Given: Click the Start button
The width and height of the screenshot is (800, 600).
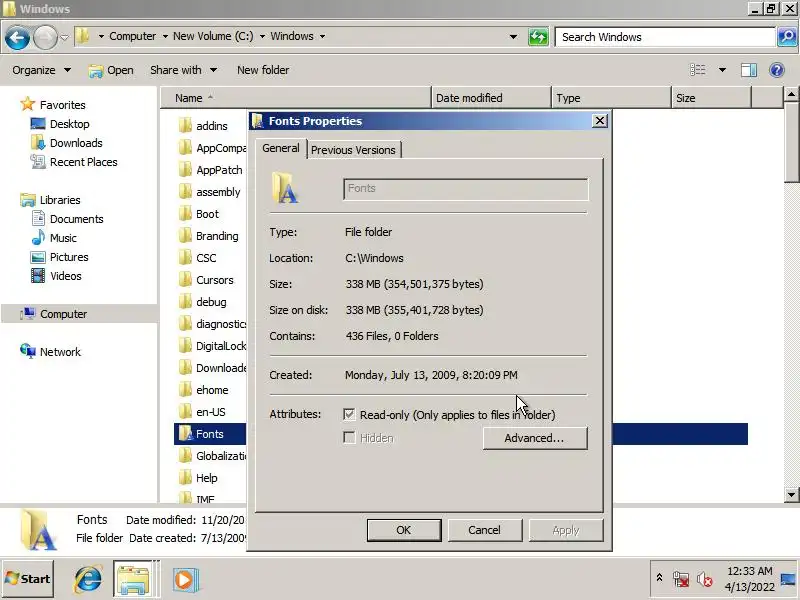Looking at the screenshot, I should [28, 579].
